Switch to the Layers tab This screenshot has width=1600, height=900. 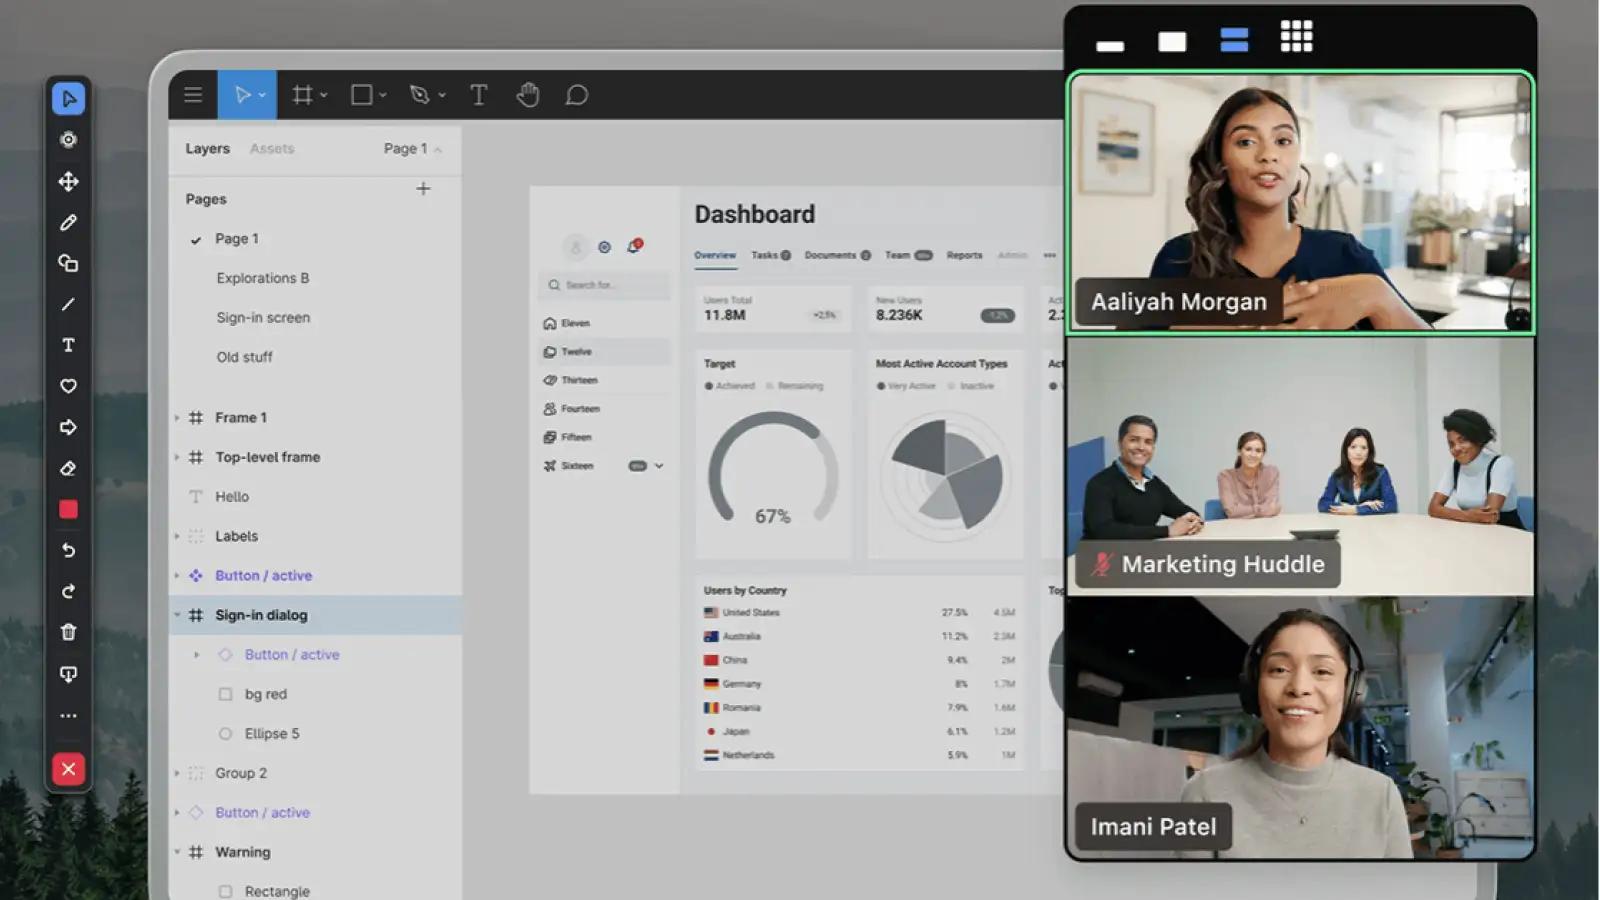[x=207, y=148]
